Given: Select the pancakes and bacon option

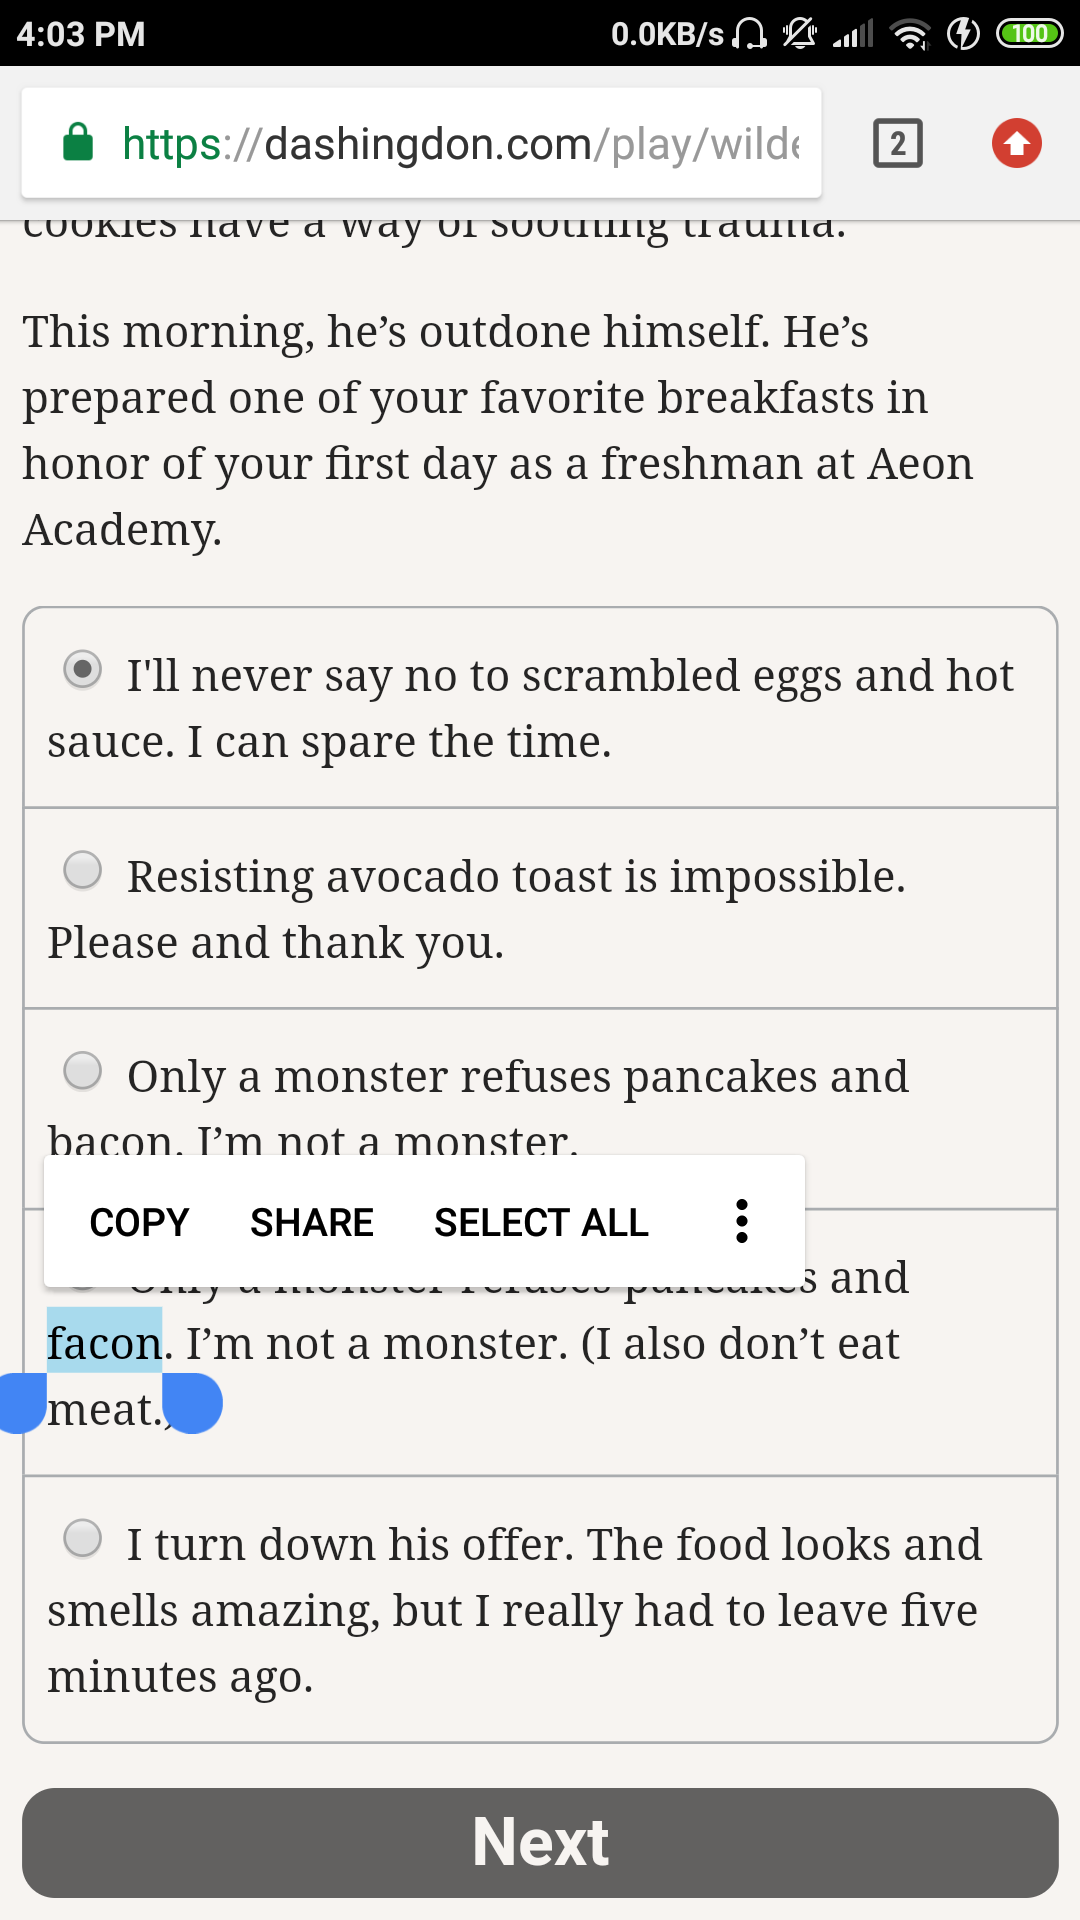Looking at the screenshot, I should 83,1070.
